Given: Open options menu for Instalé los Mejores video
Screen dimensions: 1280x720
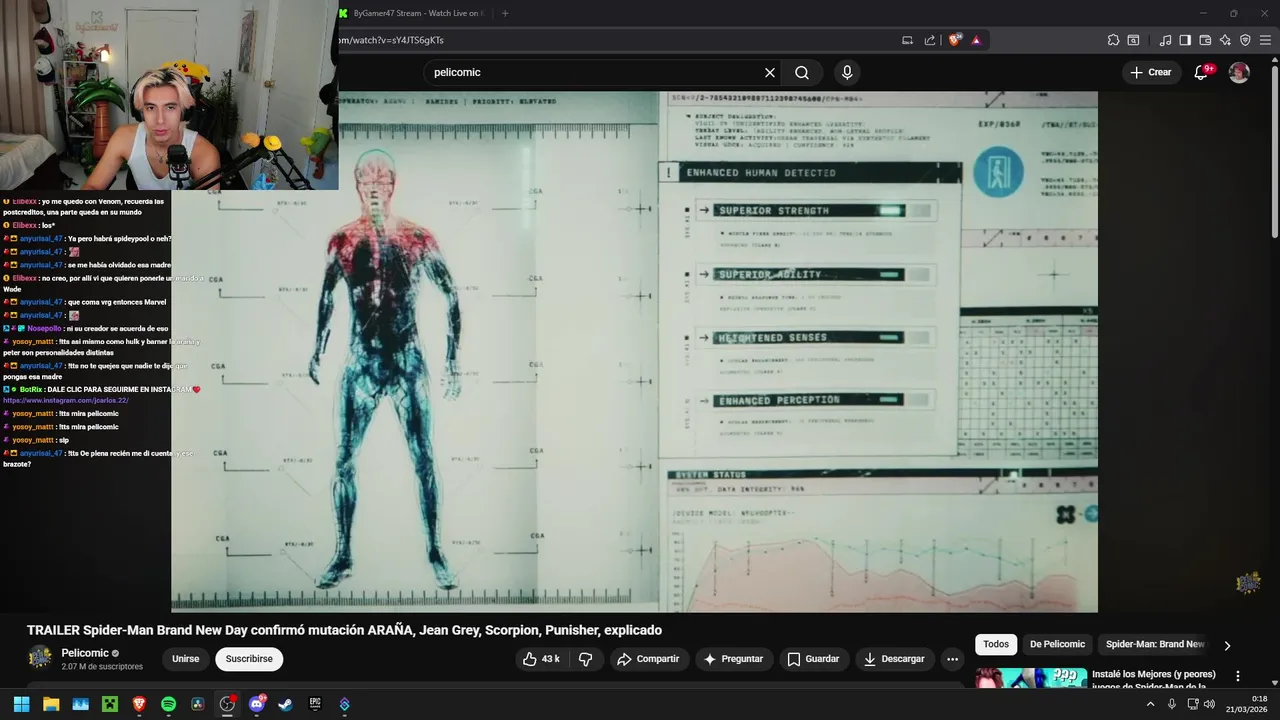Looking at the screenshot, I should [1238, 676].
